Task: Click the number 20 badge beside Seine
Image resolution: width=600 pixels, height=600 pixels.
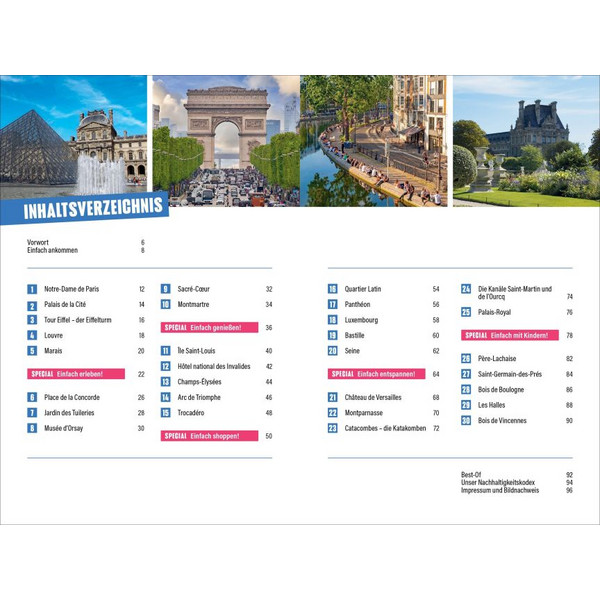Action: pyautogui.click(x=333, y=351)
